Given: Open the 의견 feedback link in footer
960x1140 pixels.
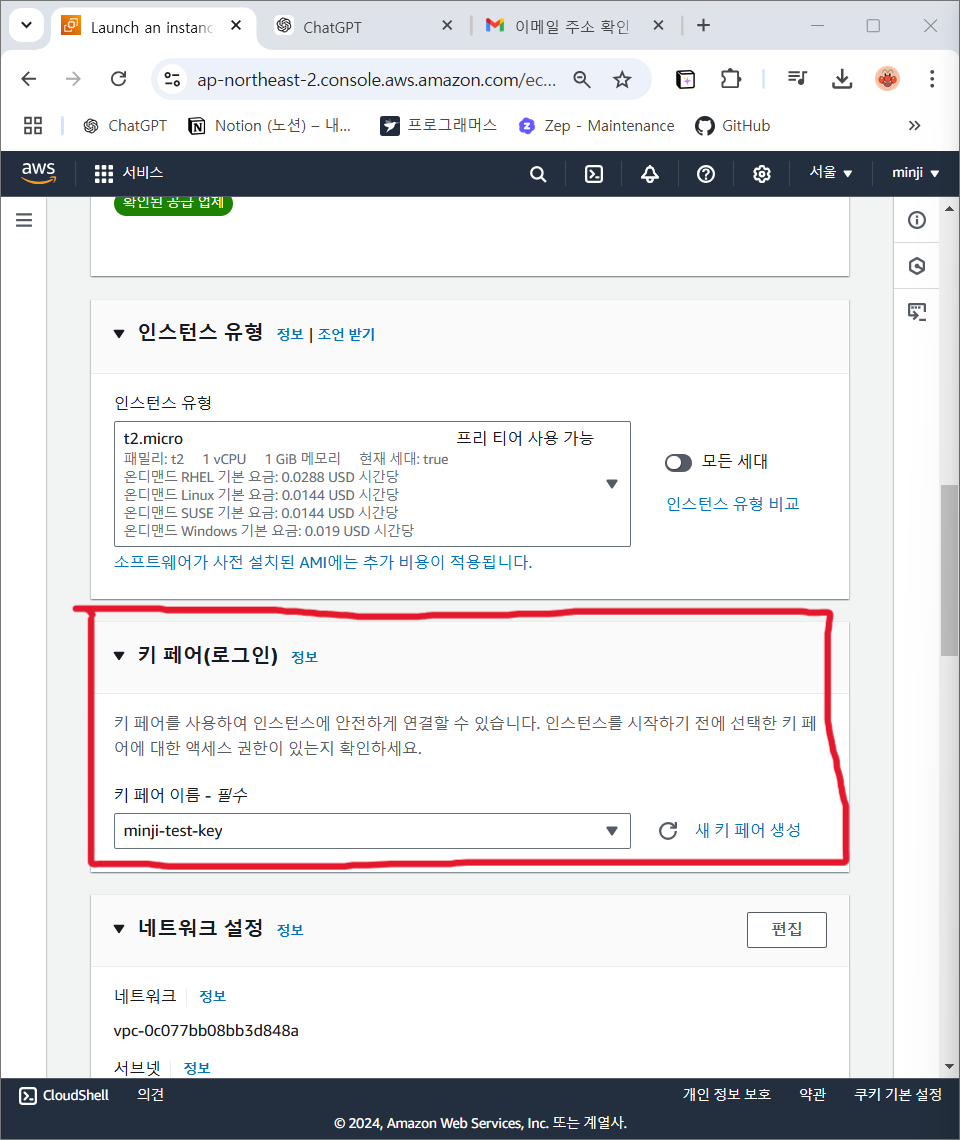Looking at the screenshot, I should [x=151, y=1095].
